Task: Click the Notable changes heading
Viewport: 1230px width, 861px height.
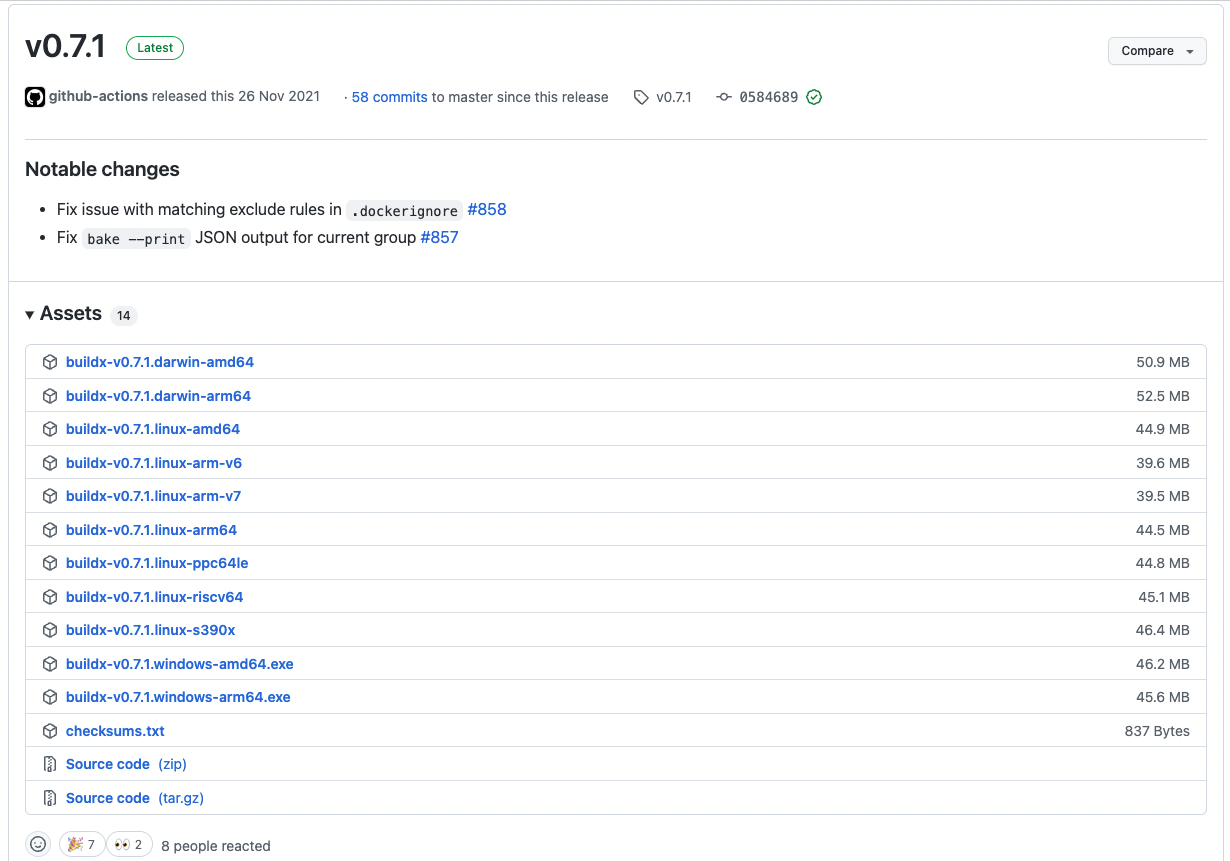Action: 102,169
